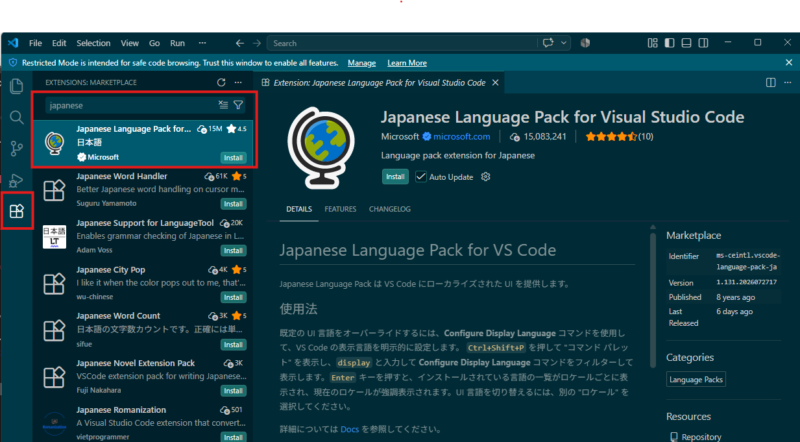Install Japanese Romanization extension
The image size is (800, 442).
pos(233,437)
